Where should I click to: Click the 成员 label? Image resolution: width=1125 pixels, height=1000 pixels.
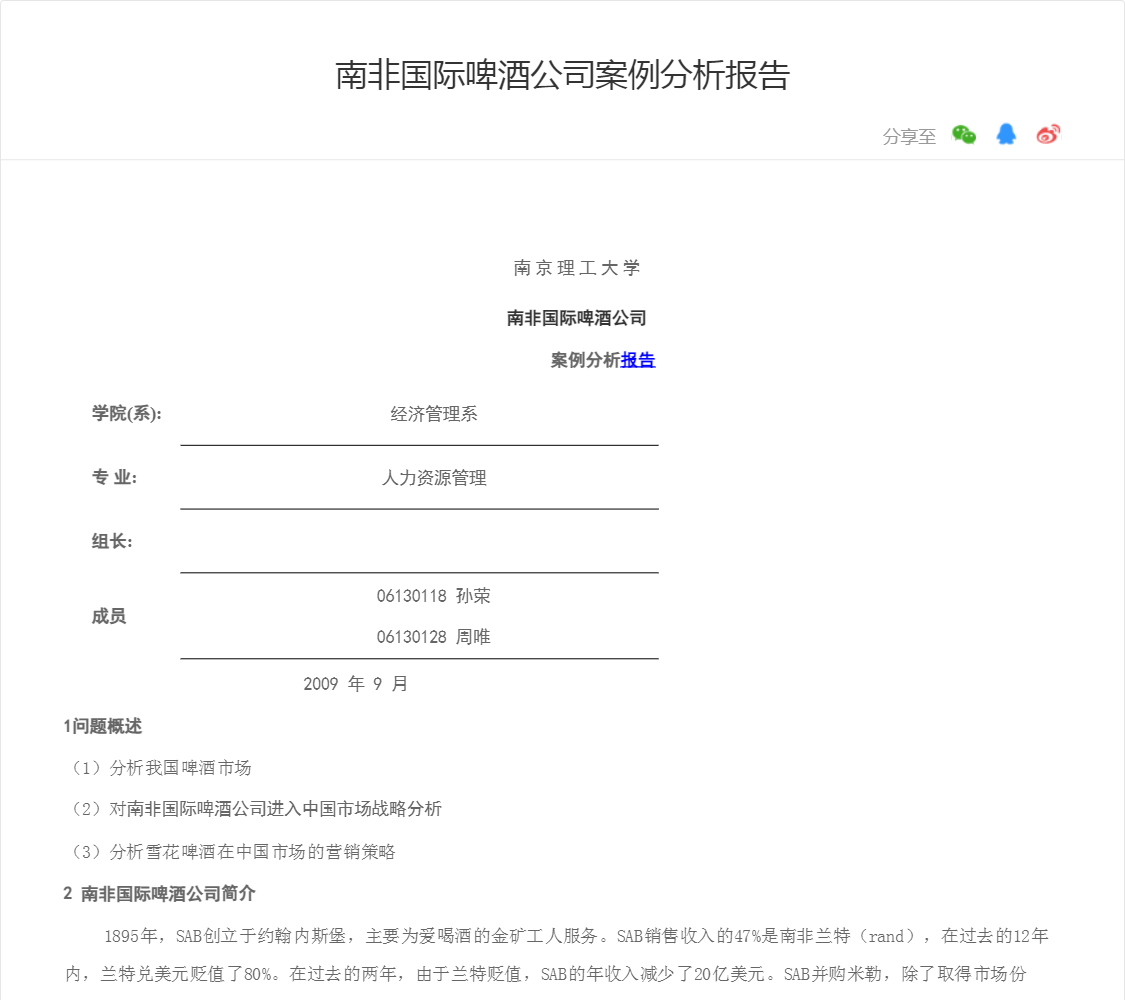(x=108, y=616)
